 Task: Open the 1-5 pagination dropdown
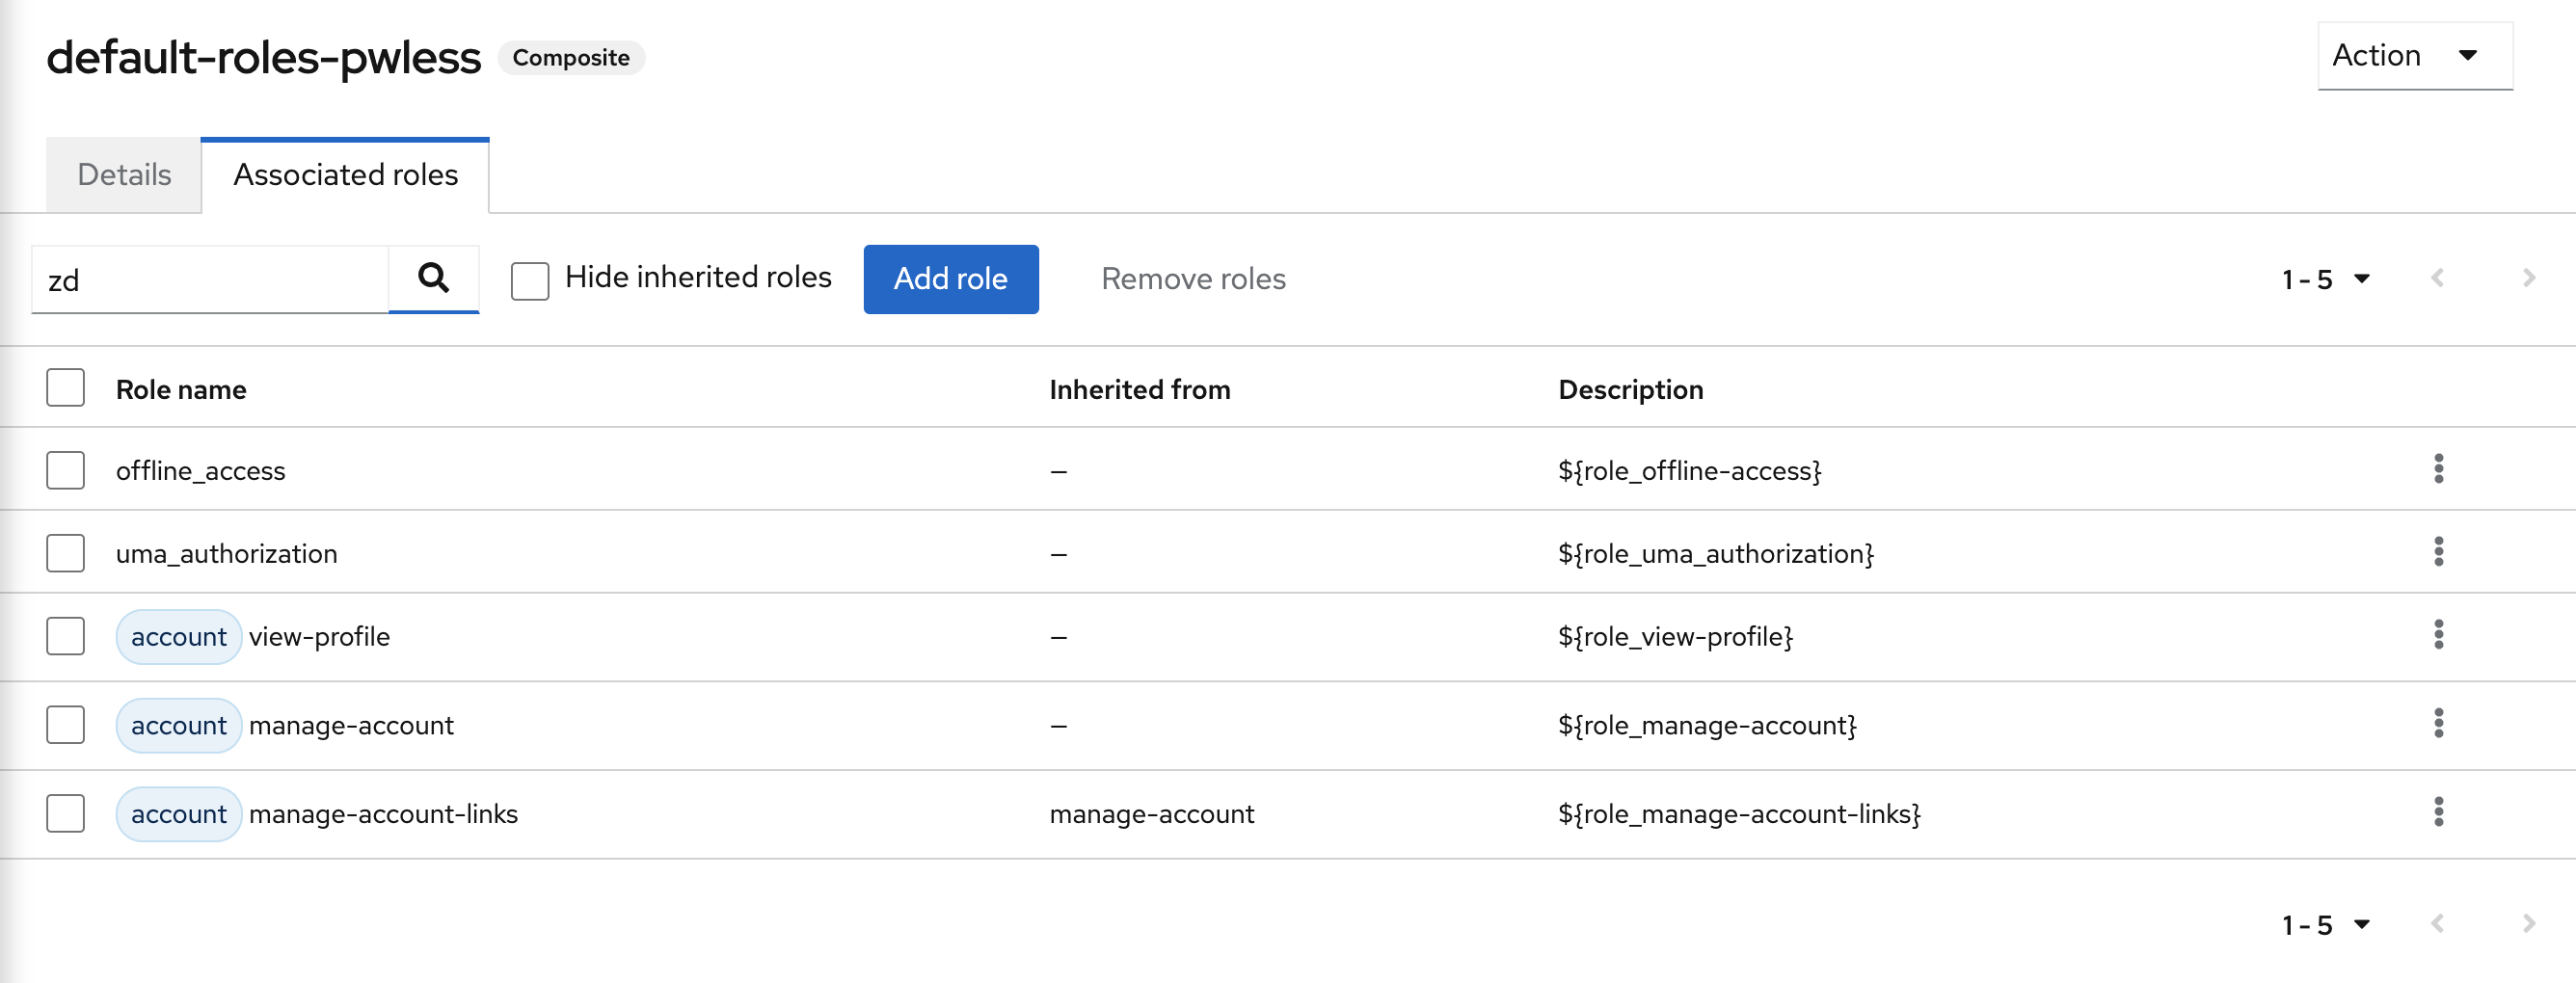click(2324, 279)
